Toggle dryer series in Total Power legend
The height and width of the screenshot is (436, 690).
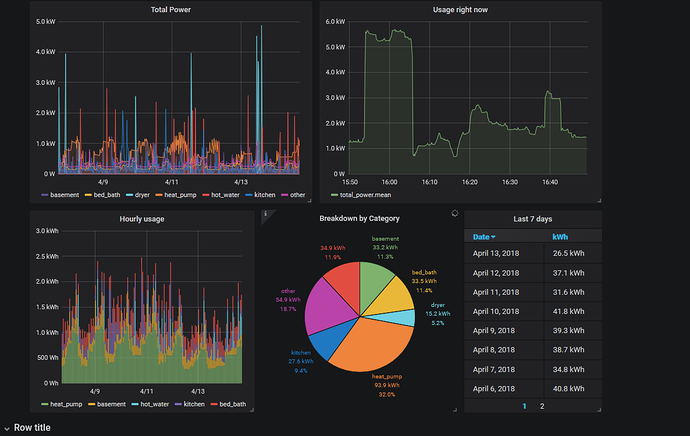pyautogui.click(x=138, y=195)
